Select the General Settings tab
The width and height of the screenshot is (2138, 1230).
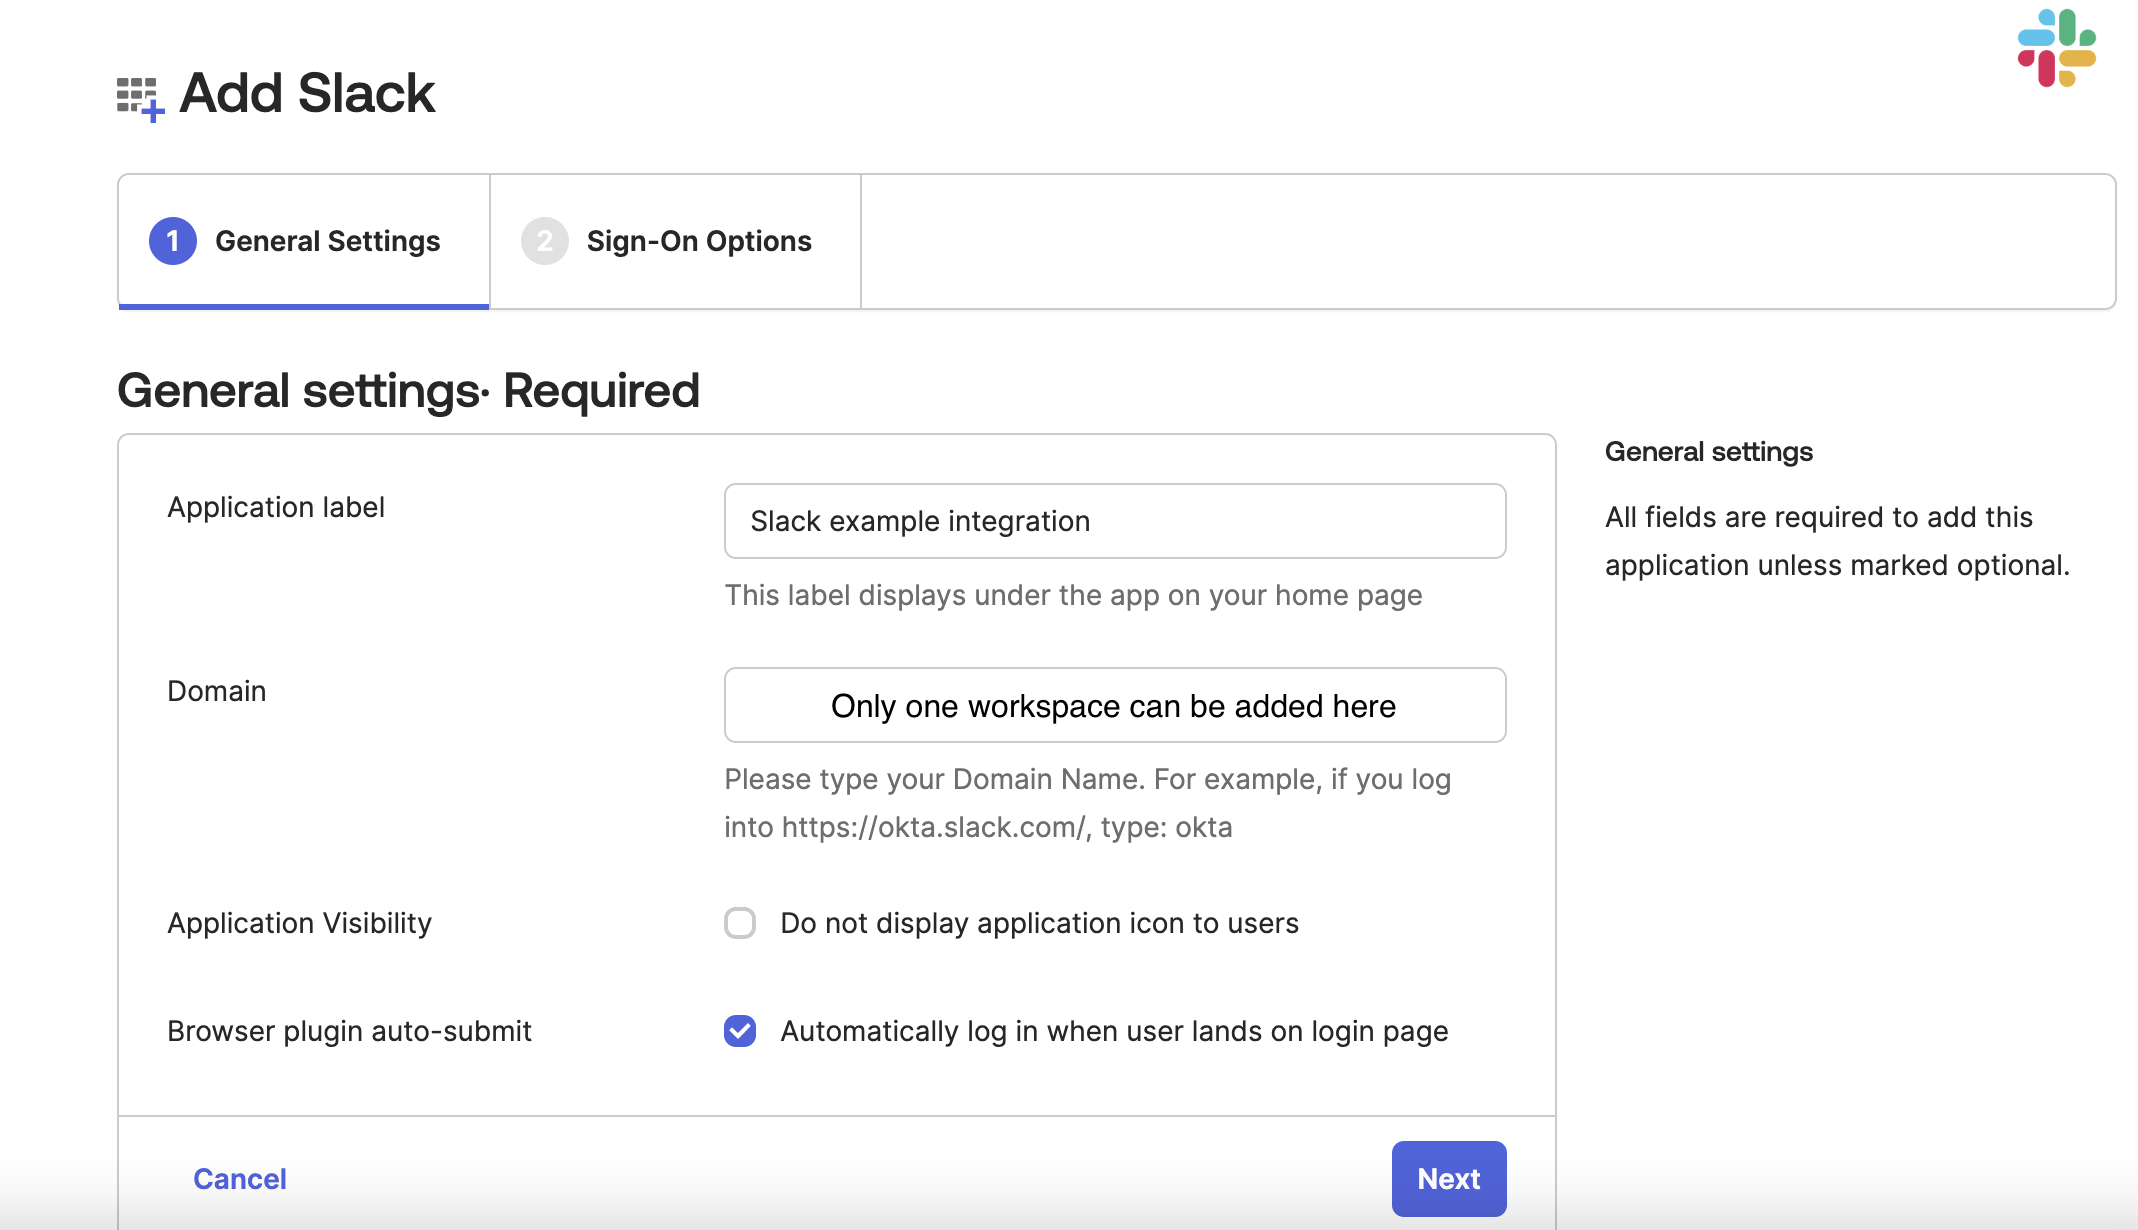pos(329,241)
